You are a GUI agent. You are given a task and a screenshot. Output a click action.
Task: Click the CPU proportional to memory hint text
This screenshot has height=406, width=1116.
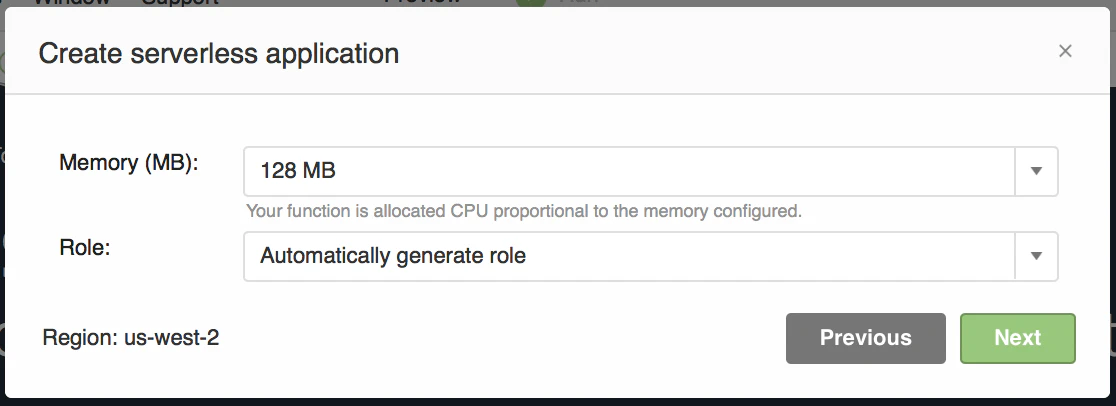(524, 212)
